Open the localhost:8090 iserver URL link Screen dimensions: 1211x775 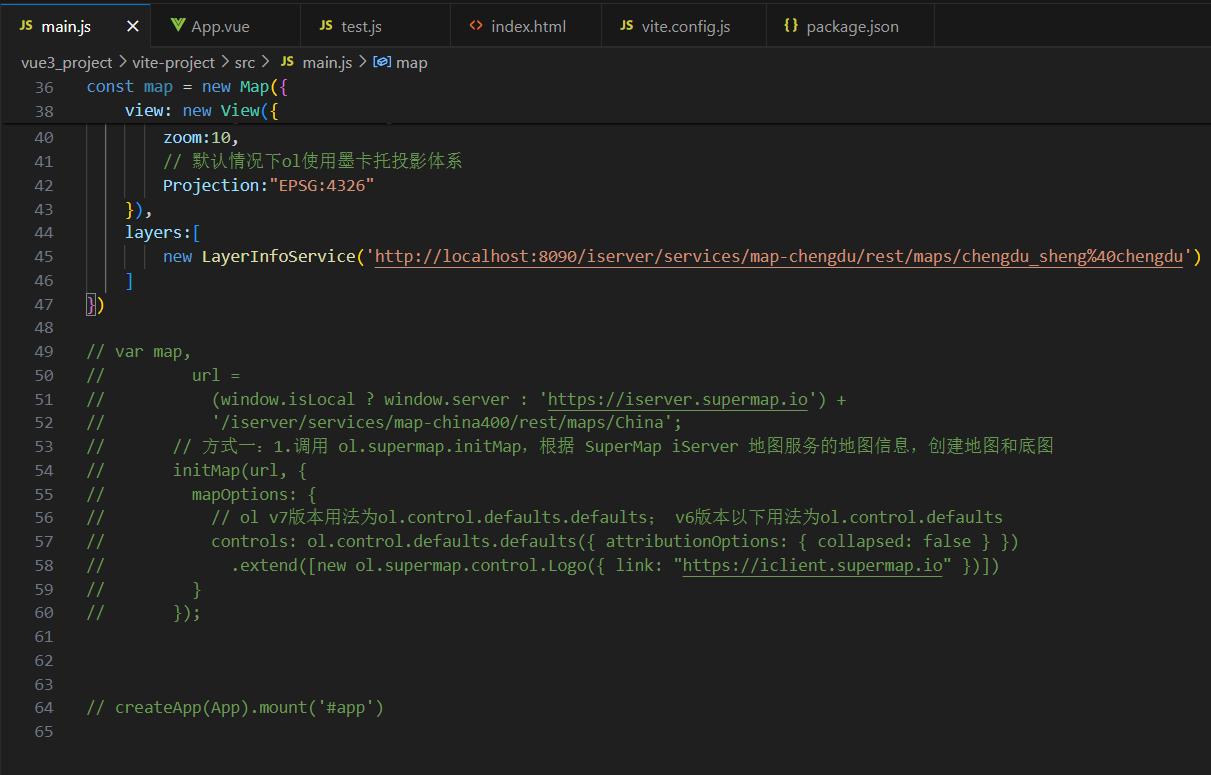point(779,257)
